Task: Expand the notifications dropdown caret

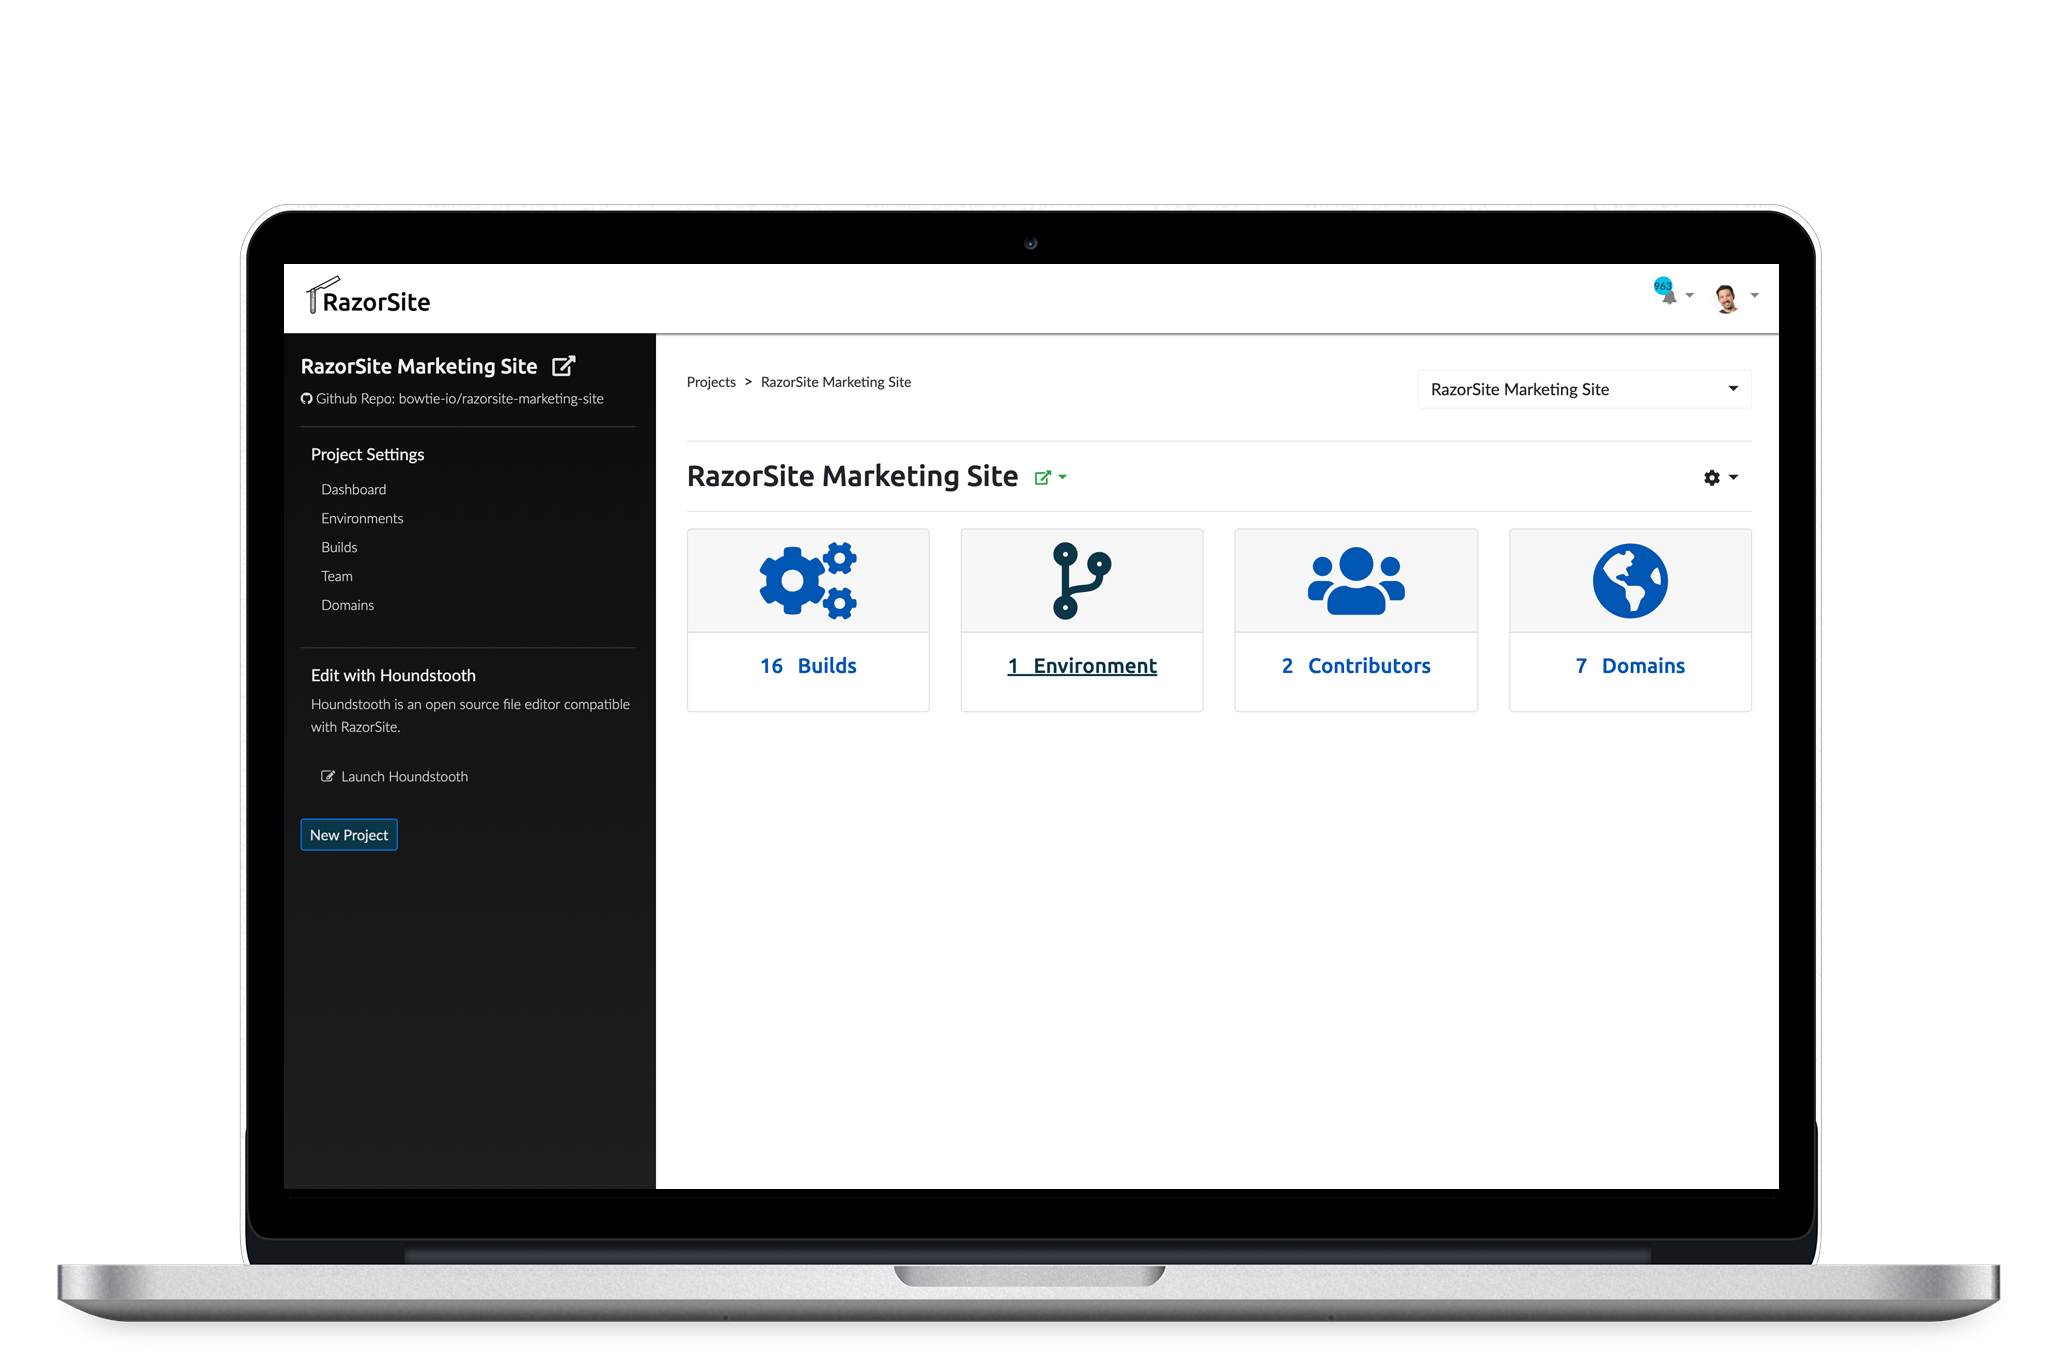Action: [1690, 296]
